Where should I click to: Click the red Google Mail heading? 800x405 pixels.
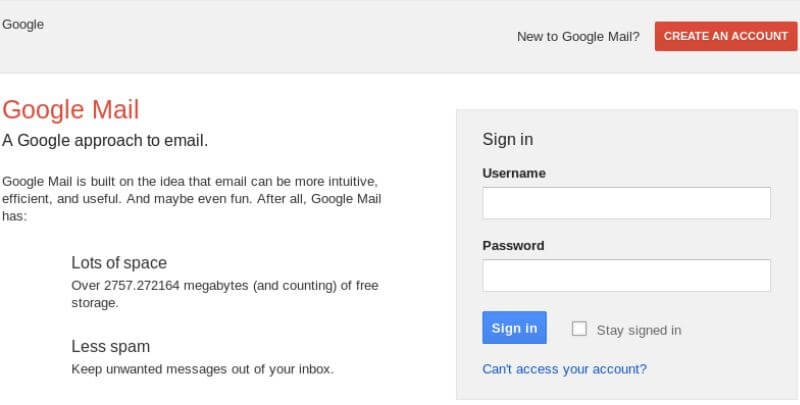pos(71,109)
